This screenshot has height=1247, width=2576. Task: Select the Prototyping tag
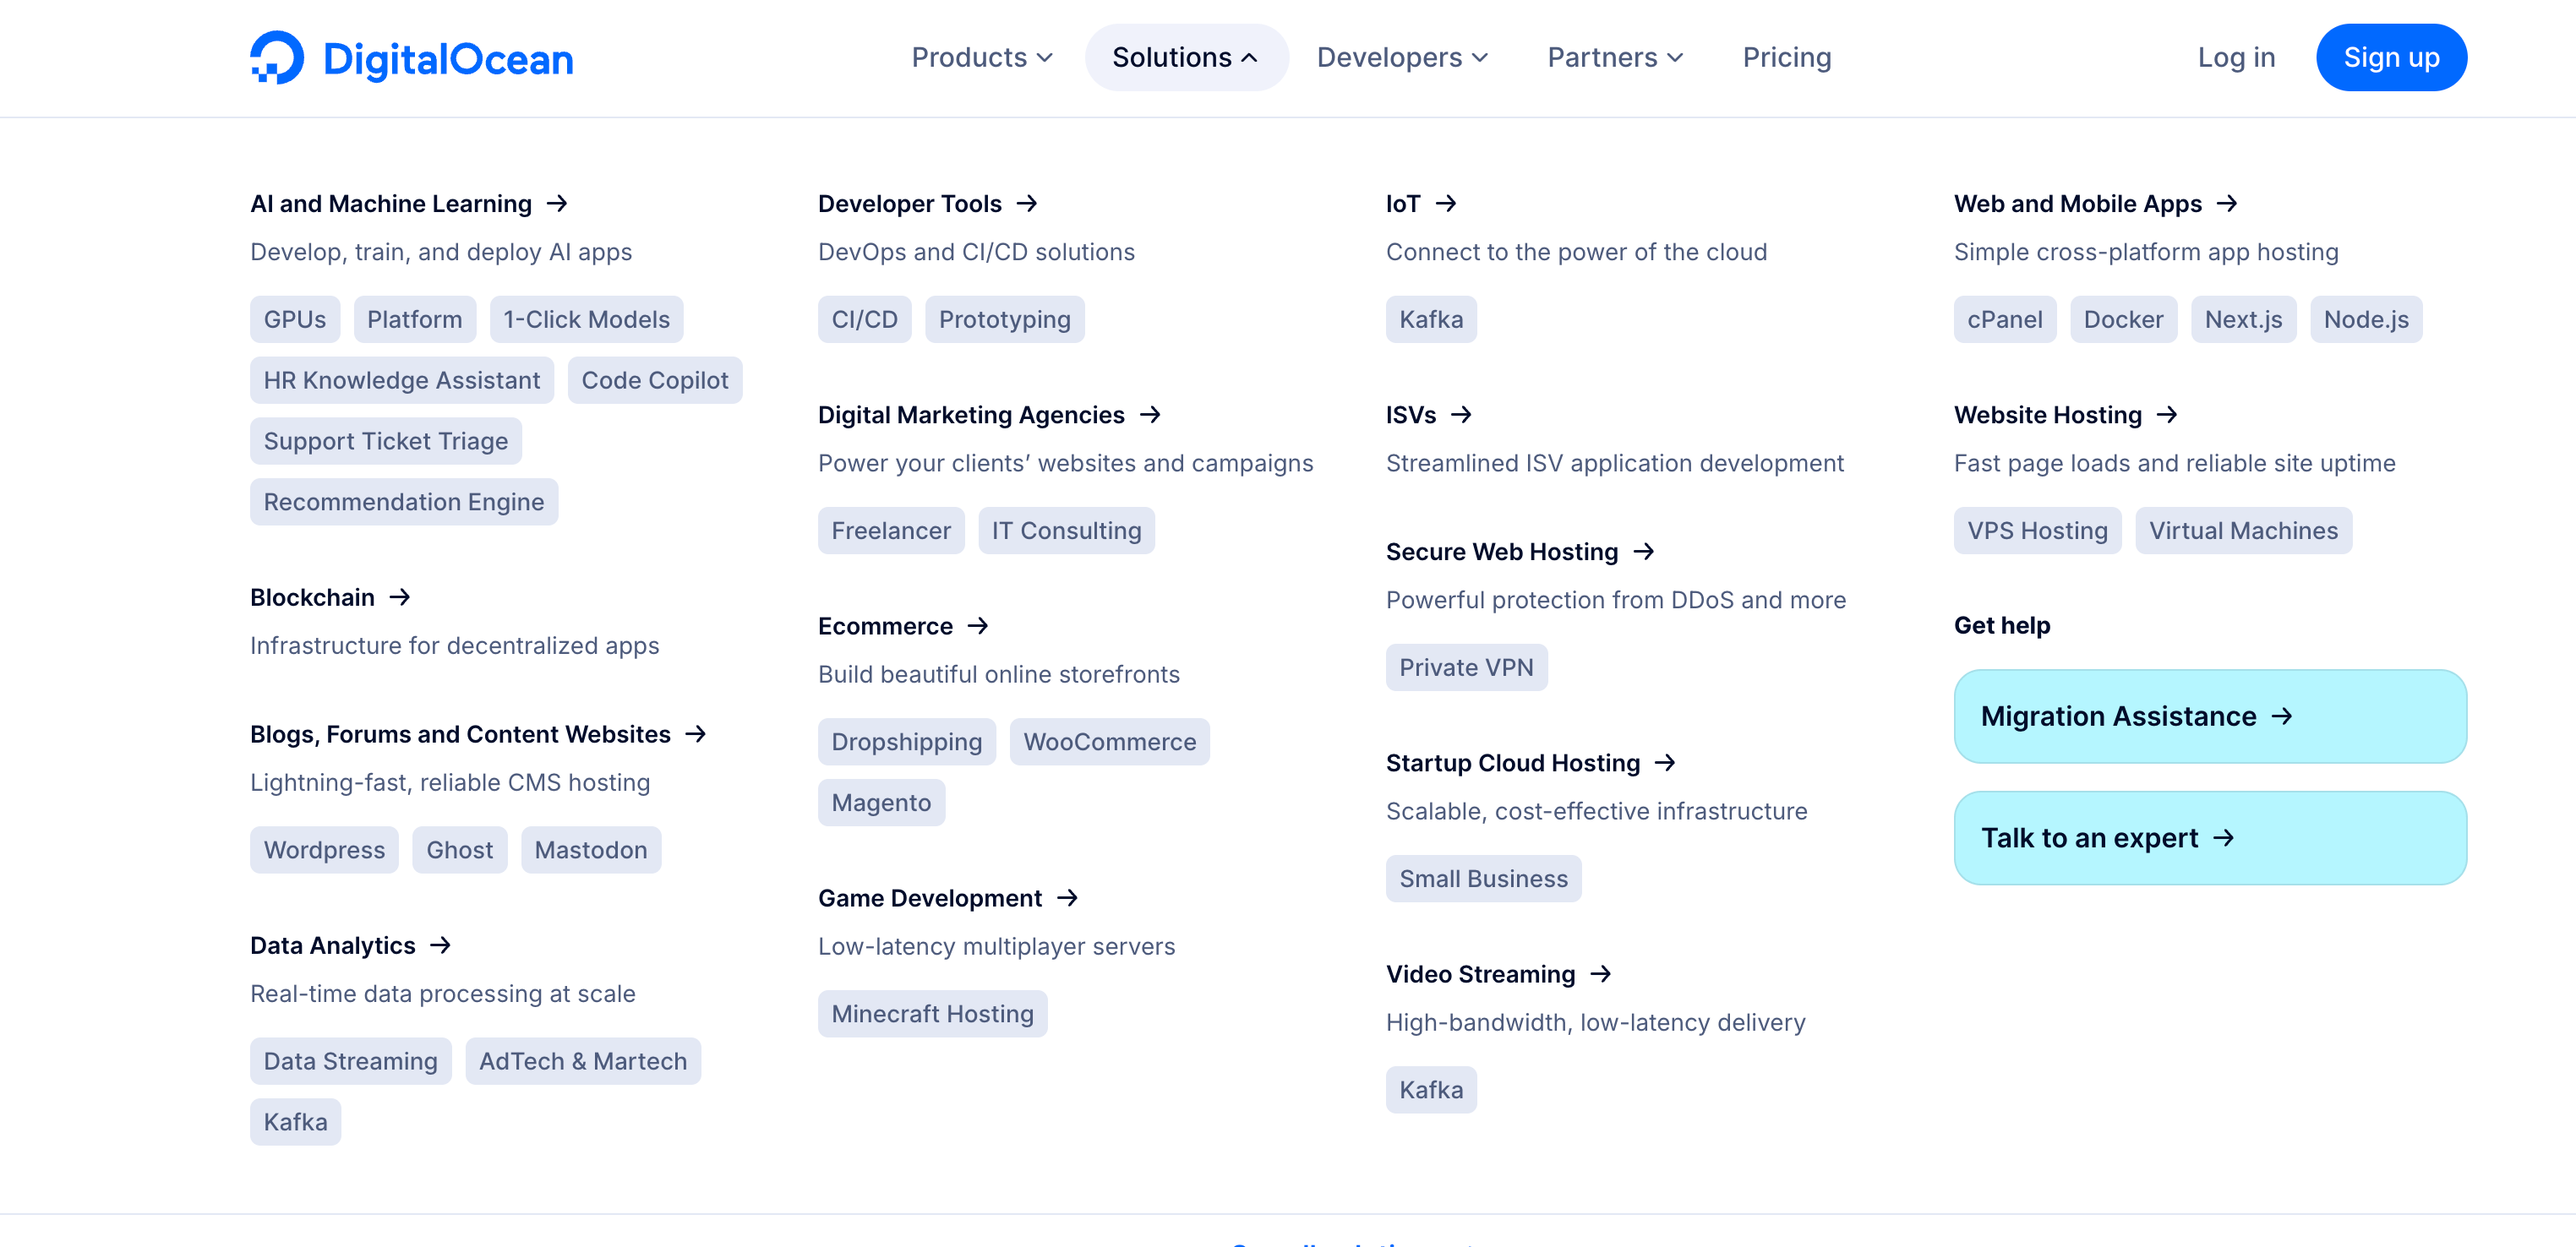click(1005, 319)
